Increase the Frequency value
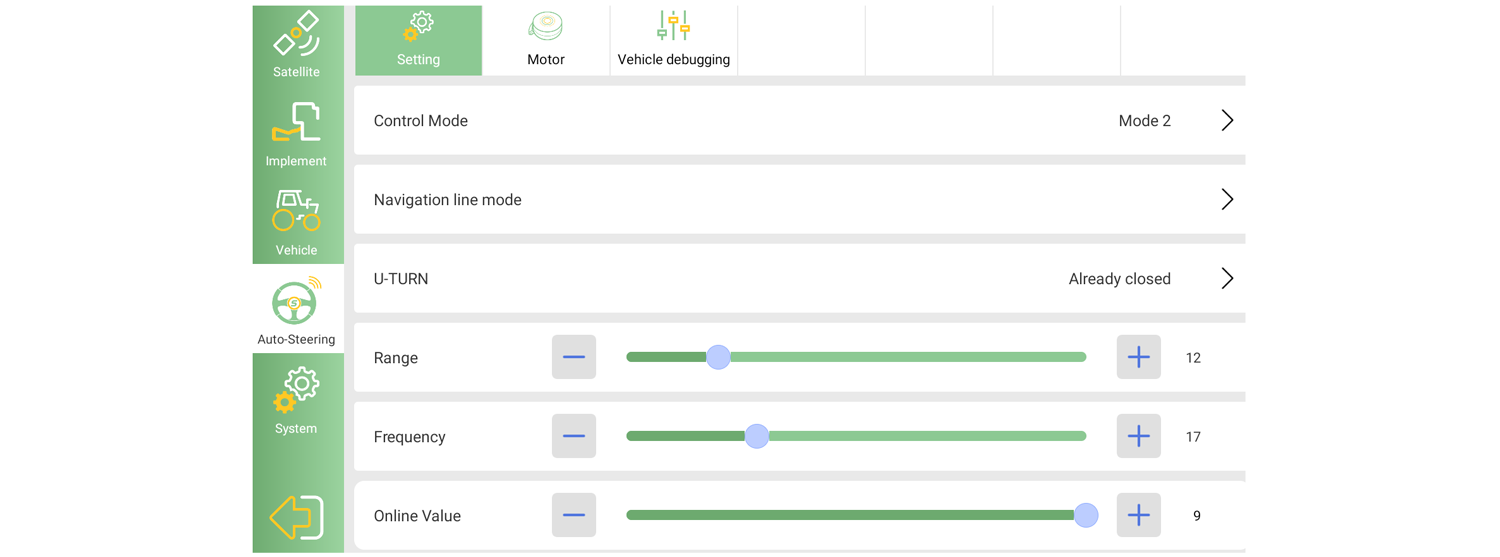The width and height of the screenshot is (1500, 557). click(1138, 436)
